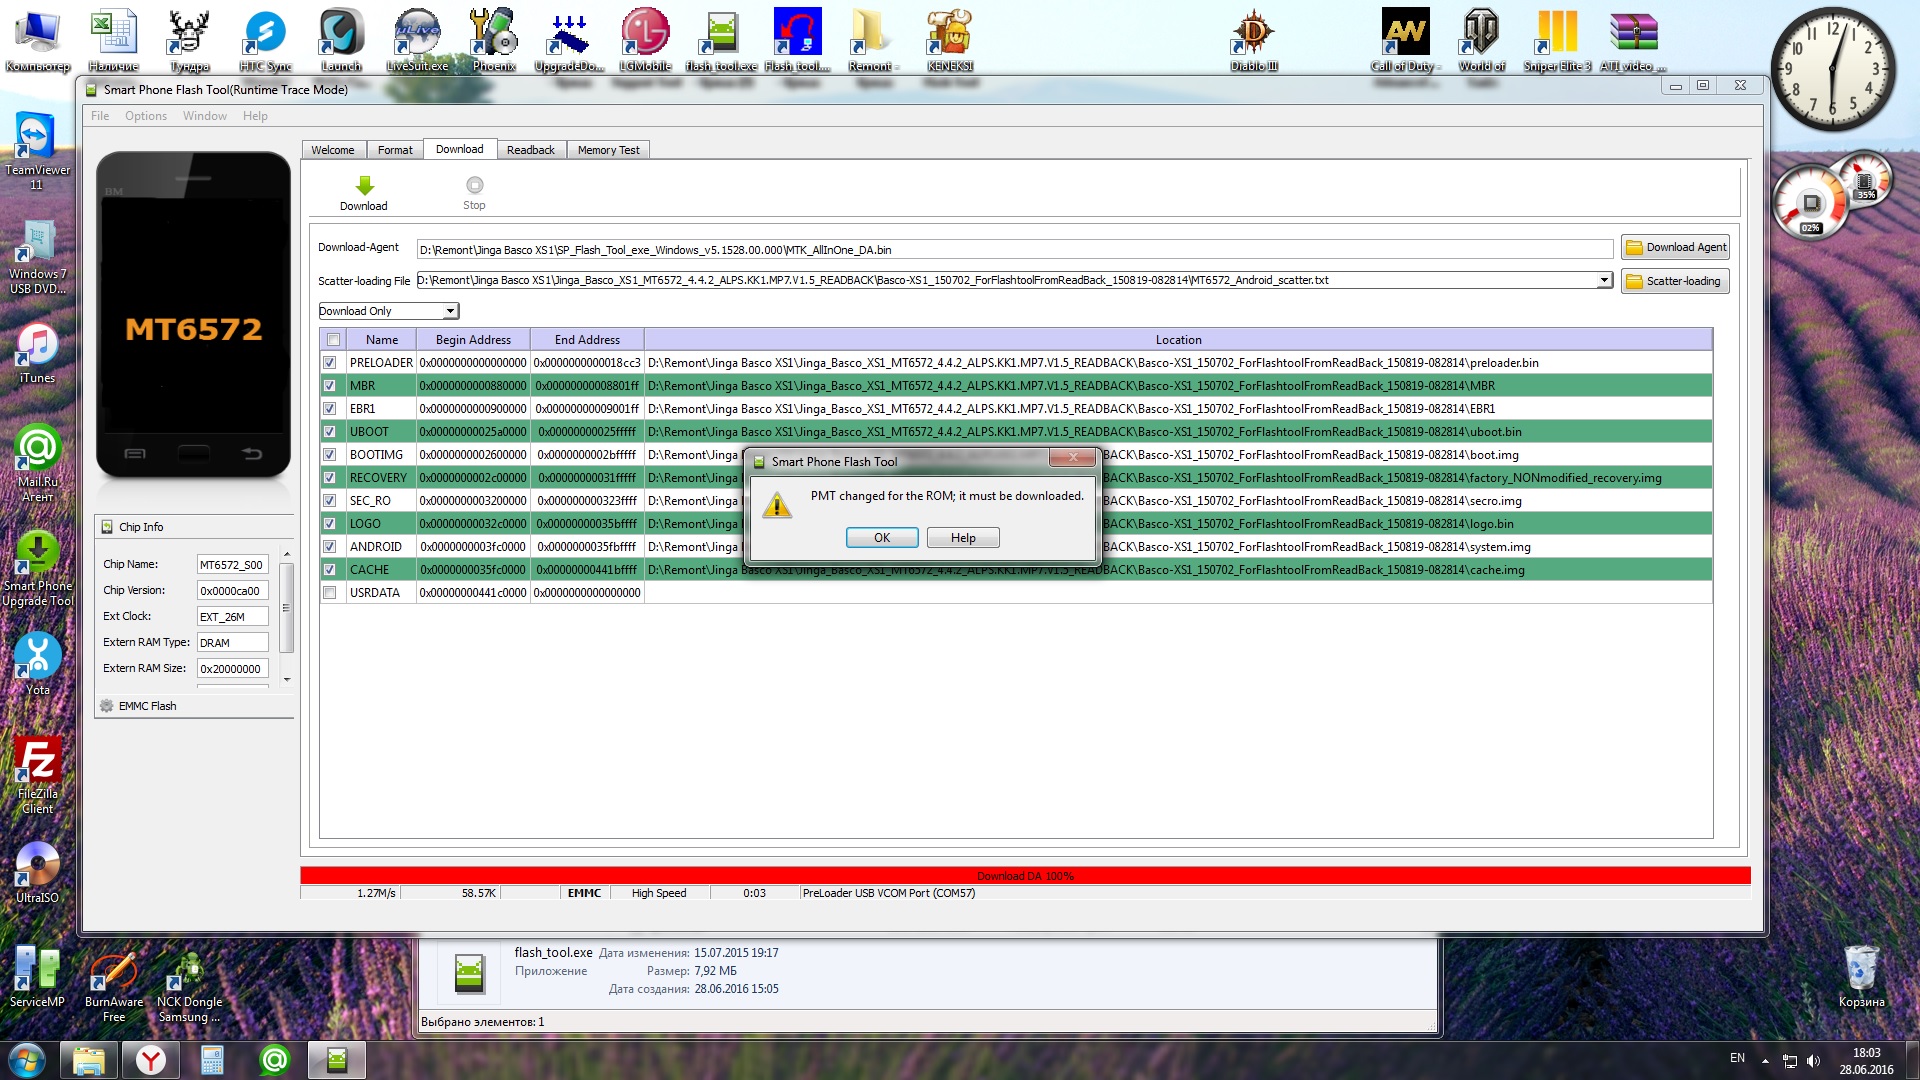Enable the USRDATA partition checkbox
The width and height of the screenshot is (1920, 1080).
tap(329, 593)
